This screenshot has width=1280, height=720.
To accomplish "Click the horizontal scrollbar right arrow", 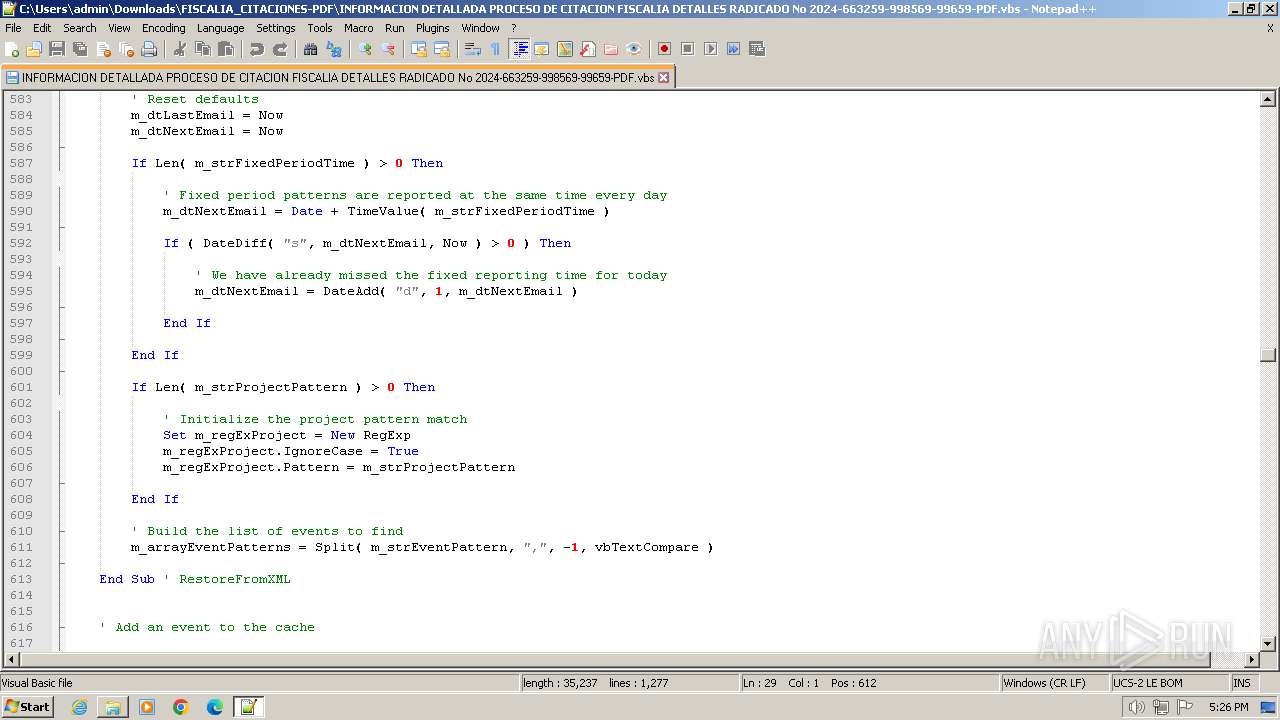I will click(1251, 660).
